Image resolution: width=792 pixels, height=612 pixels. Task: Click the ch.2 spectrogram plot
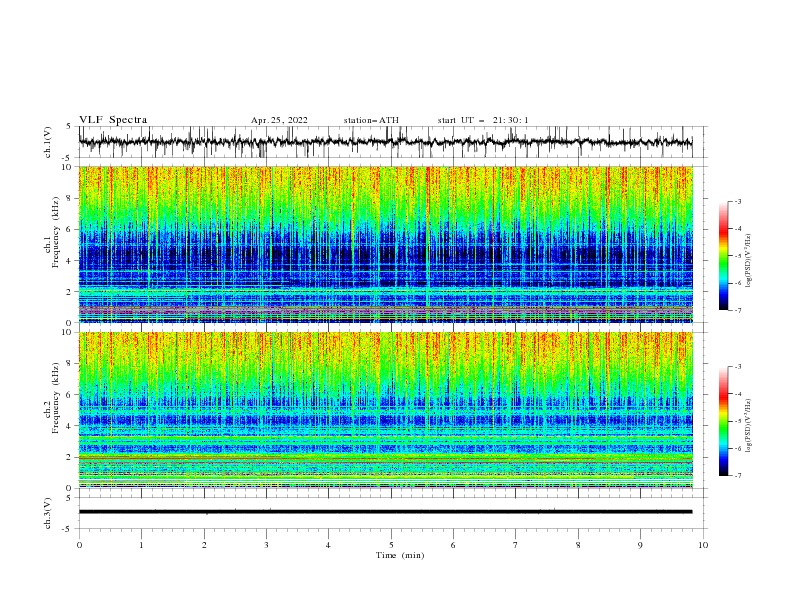tap(385, 410)
